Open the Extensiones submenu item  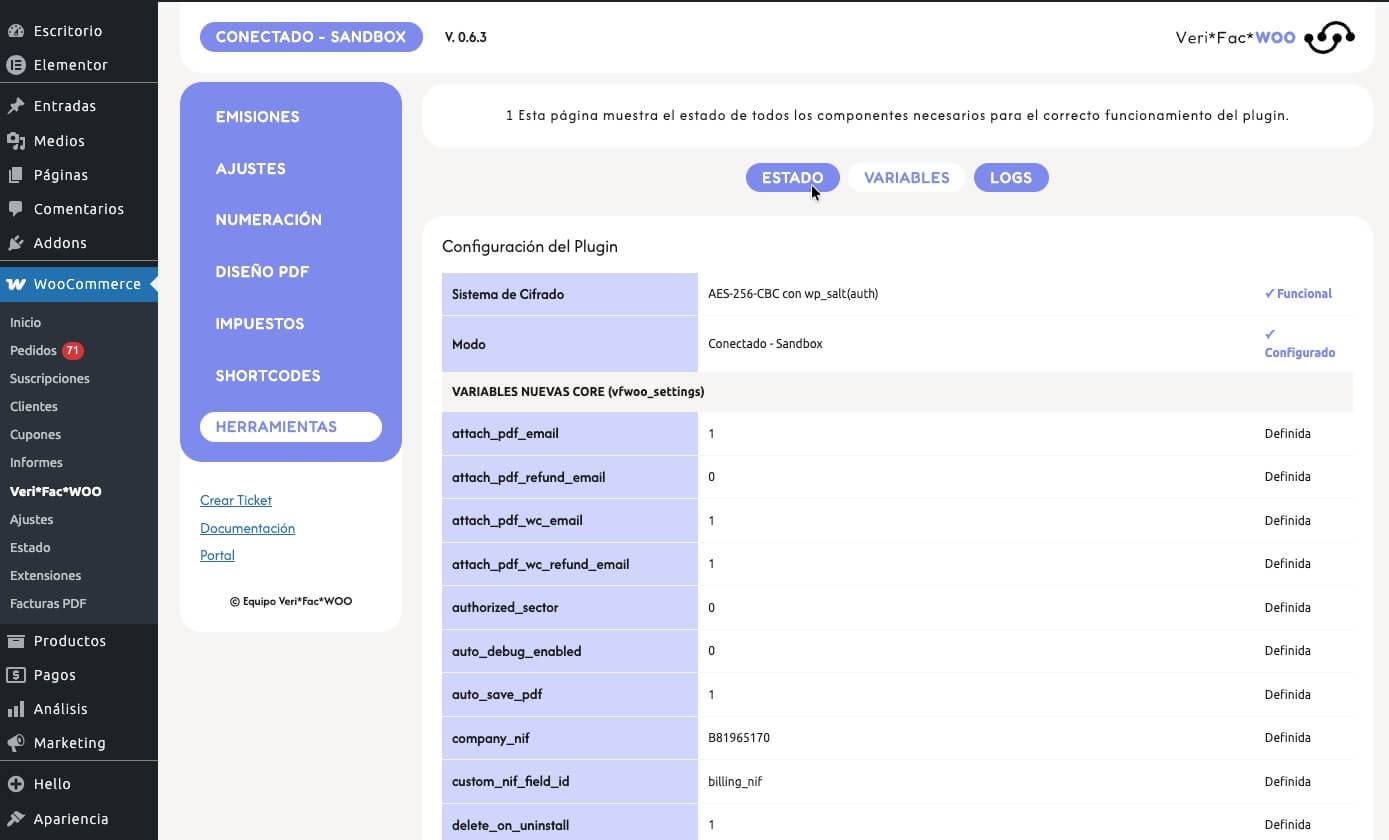pos(46,576)
